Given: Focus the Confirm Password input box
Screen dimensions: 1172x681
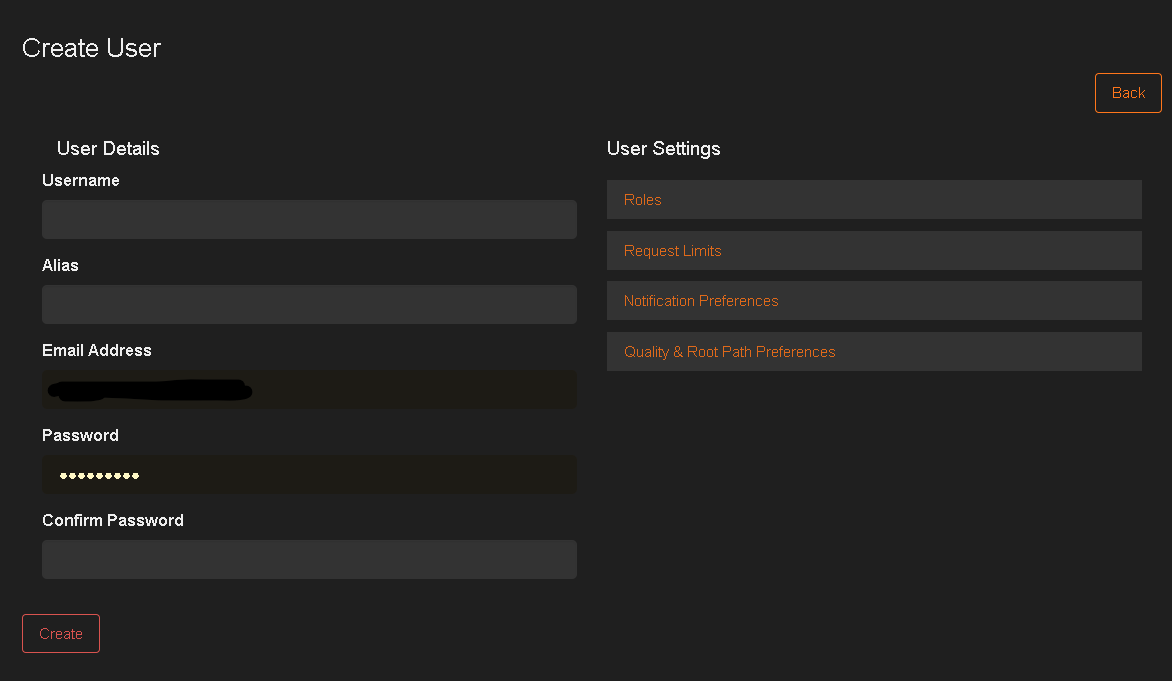Looking at the screenshot, I should coord(309,560).
